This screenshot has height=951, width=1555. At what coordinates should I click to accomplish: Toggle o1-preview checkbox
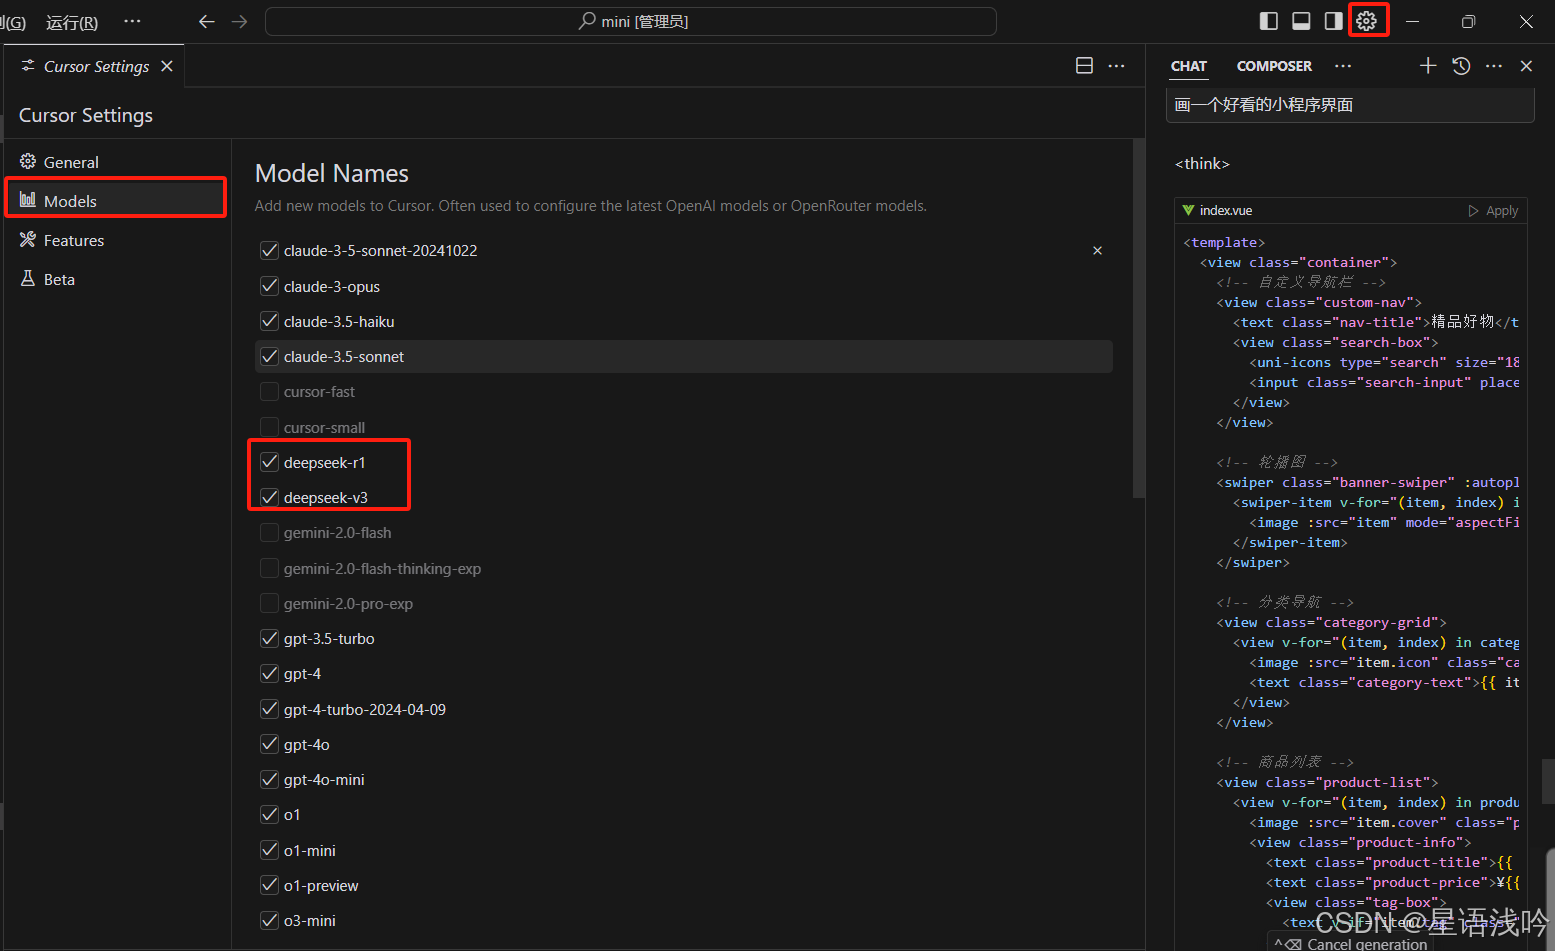click(269, 885)
